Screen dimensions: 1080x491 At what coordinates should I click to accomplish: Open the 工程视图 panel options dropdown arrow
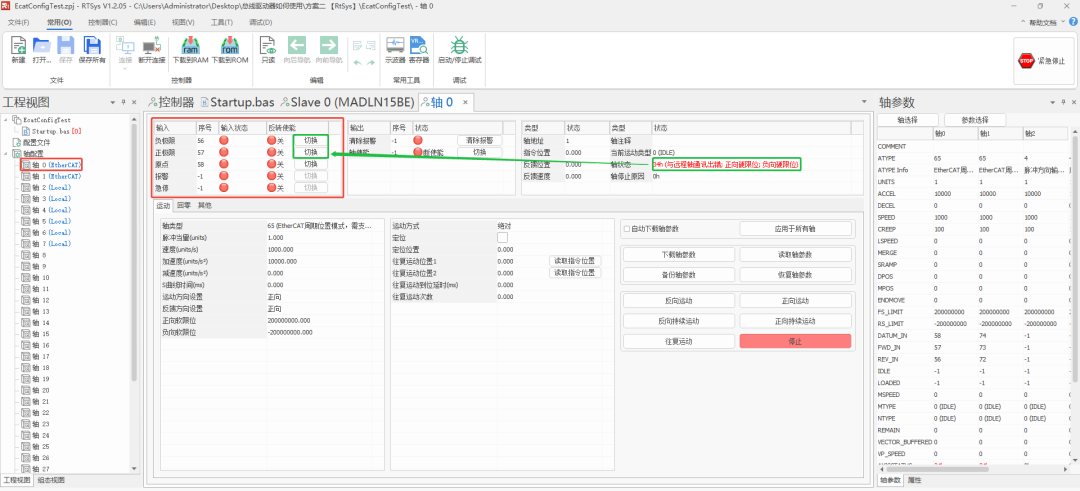[113, 102]
